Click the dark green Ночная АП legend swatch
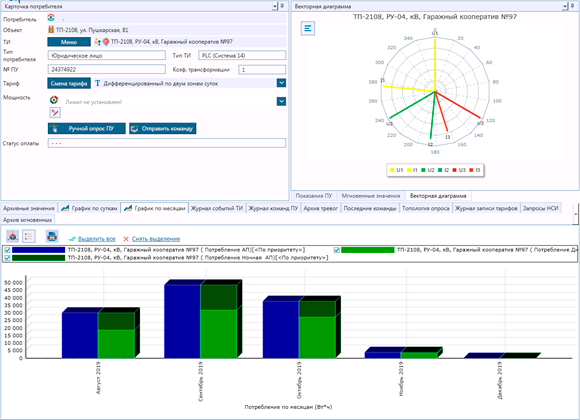Viewport: 580px width, 420px height. 38,258
